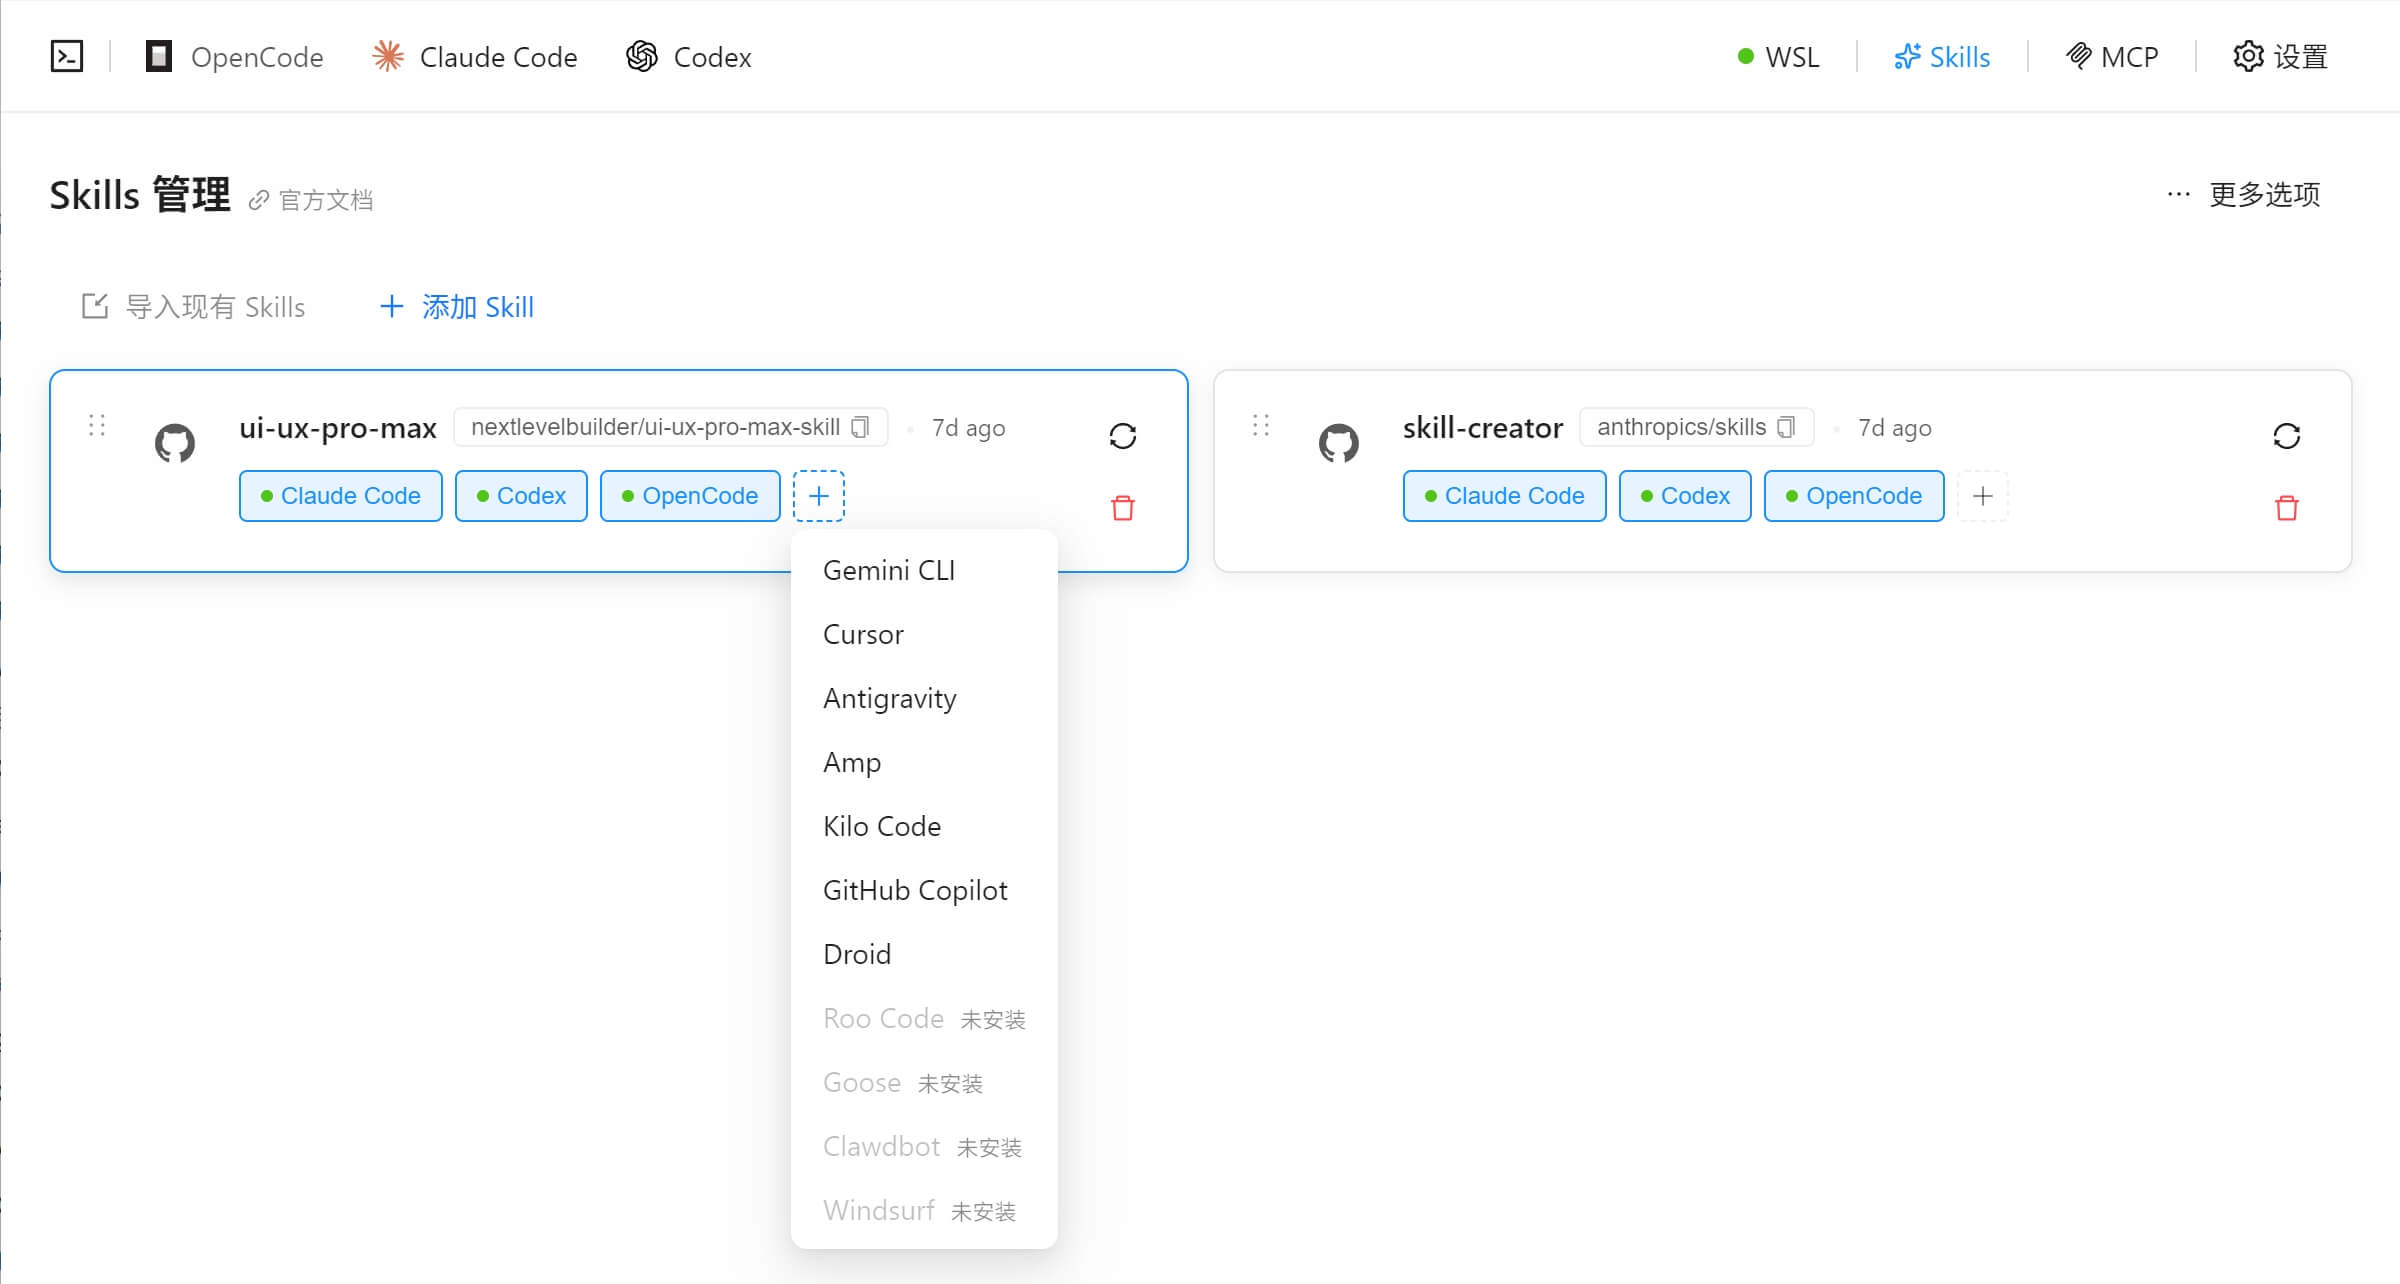Viewport: 2400px width, 1284px height.
Task: Click the GitHub icon of skill-creator
Action: pyautogui.click(x=1339, y=443)
